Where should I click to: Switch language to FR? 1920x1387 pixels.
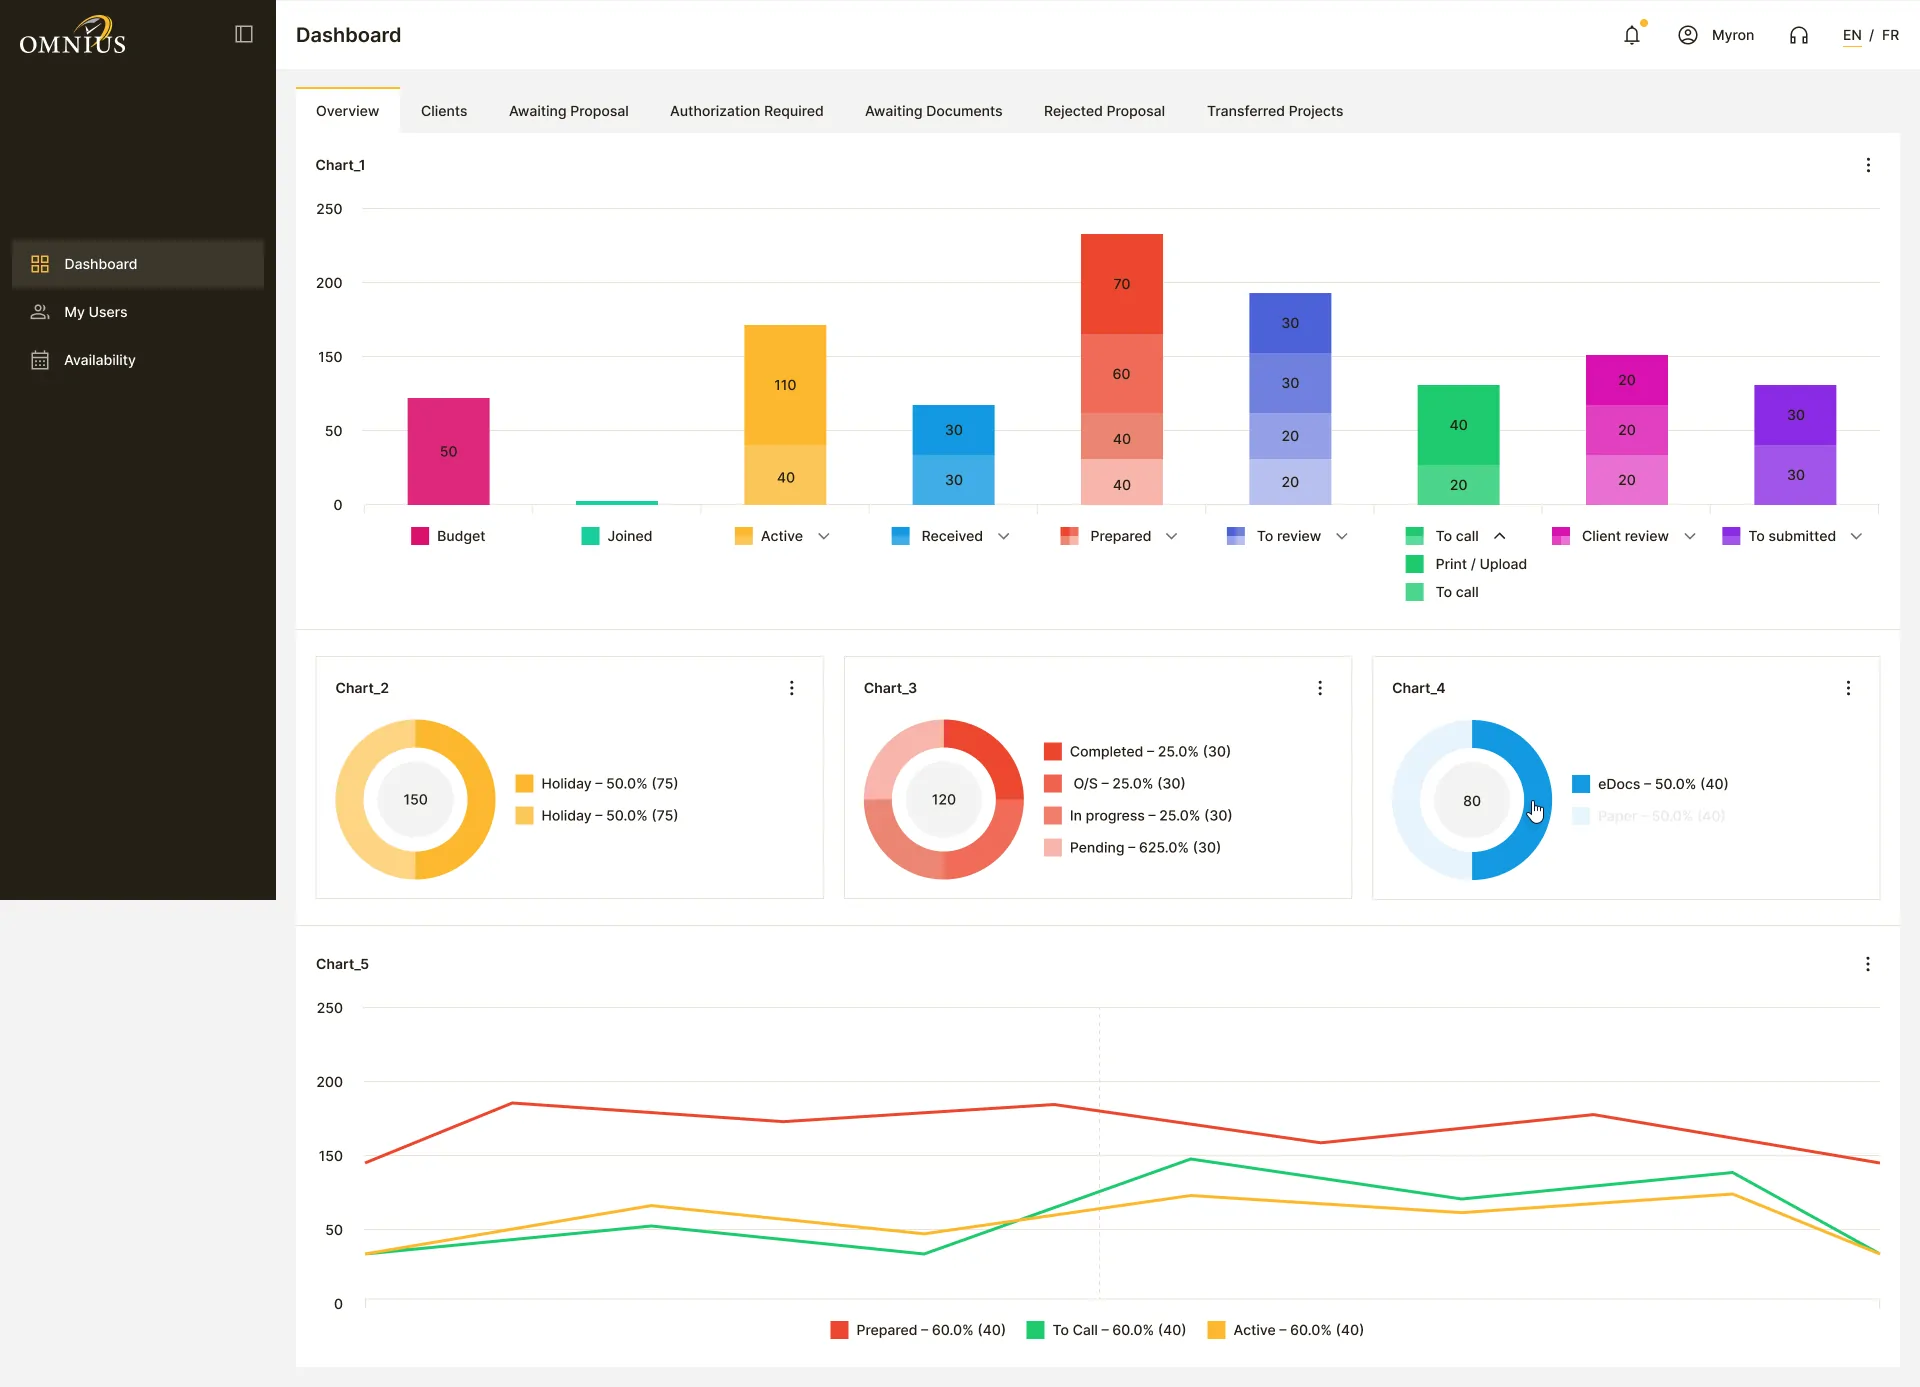point(1890,35)
